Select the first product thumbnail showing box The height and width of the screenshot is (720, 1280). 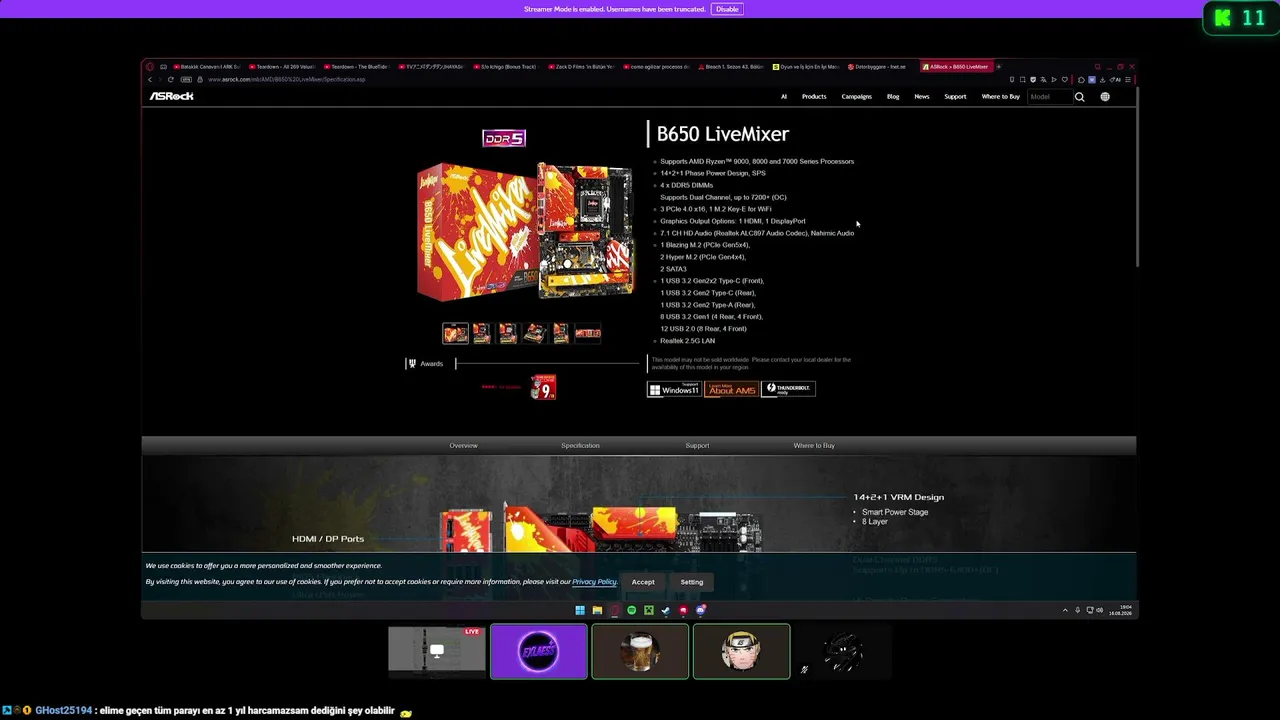tap(455, 333)
